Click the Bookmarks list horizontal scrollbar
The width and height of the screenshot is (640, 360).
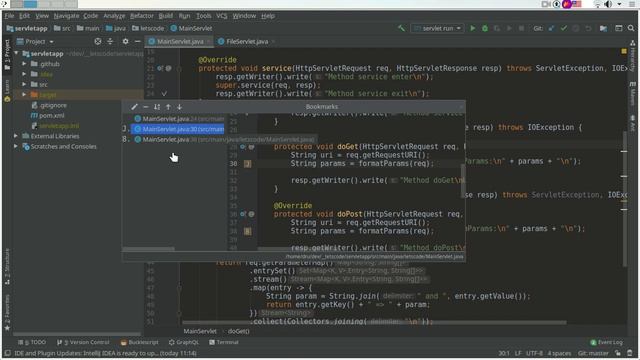[x=149, y=249]
